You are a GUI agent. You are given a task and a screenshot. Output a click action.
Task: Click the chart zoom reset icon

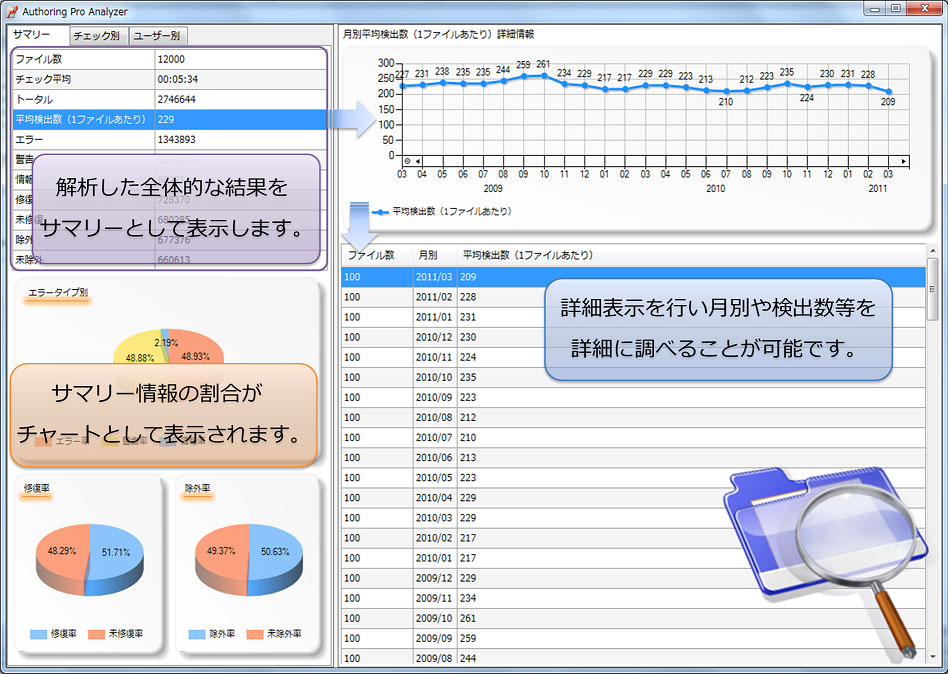pyautogui.click(x=408, y=160)
